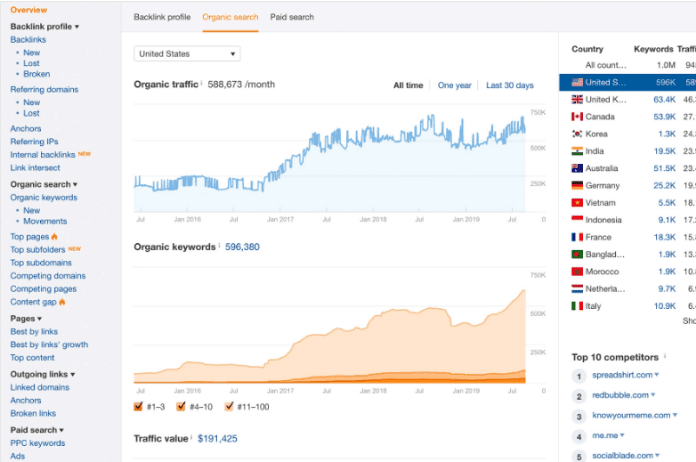Screen dimensions: 696x462
Task: Switch to the Paid search tab
Action: [x=292, y=17]
